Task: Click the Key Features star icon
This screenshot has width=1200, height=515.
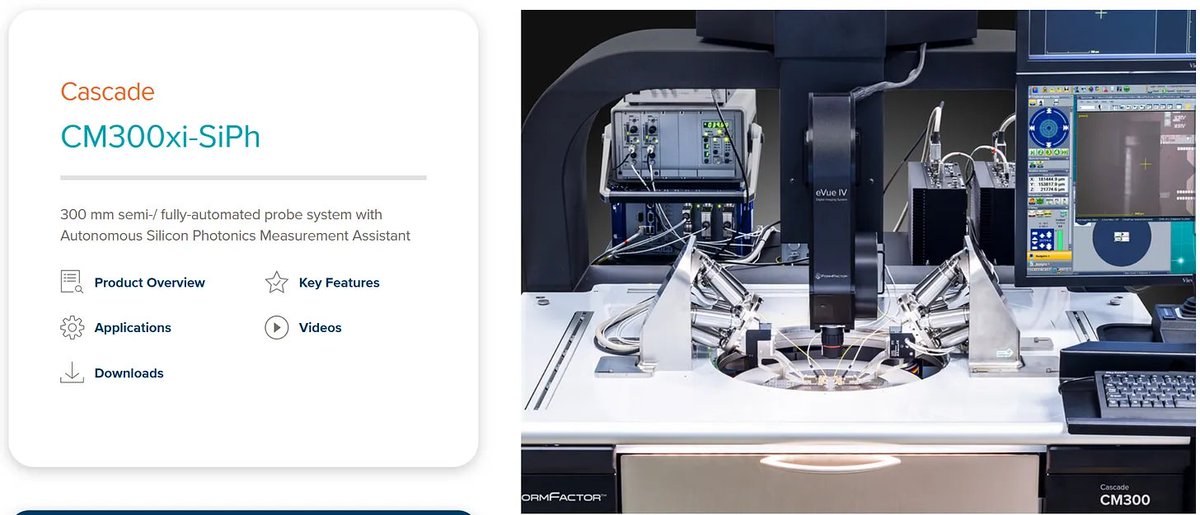Action: [x=276, y=282]
